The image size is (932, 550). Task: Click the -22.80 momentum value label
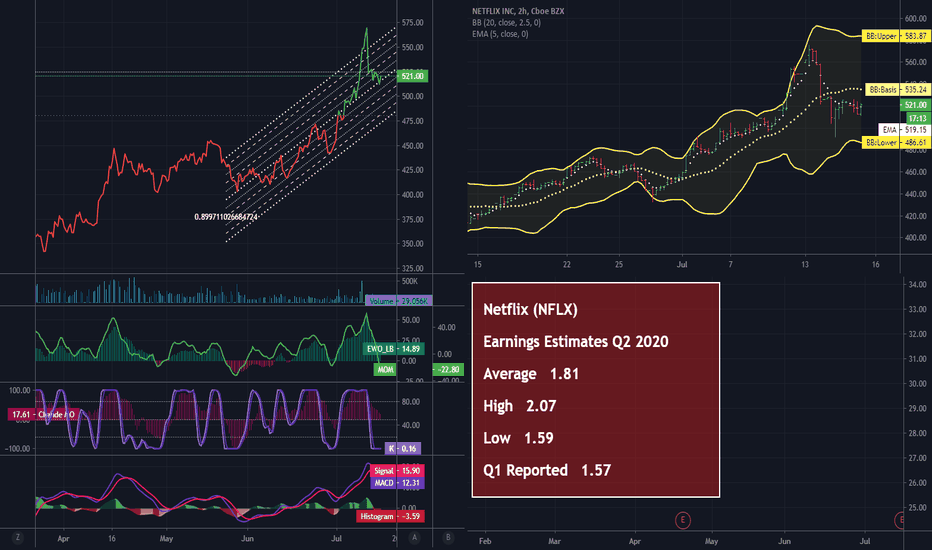pos(448,370)
